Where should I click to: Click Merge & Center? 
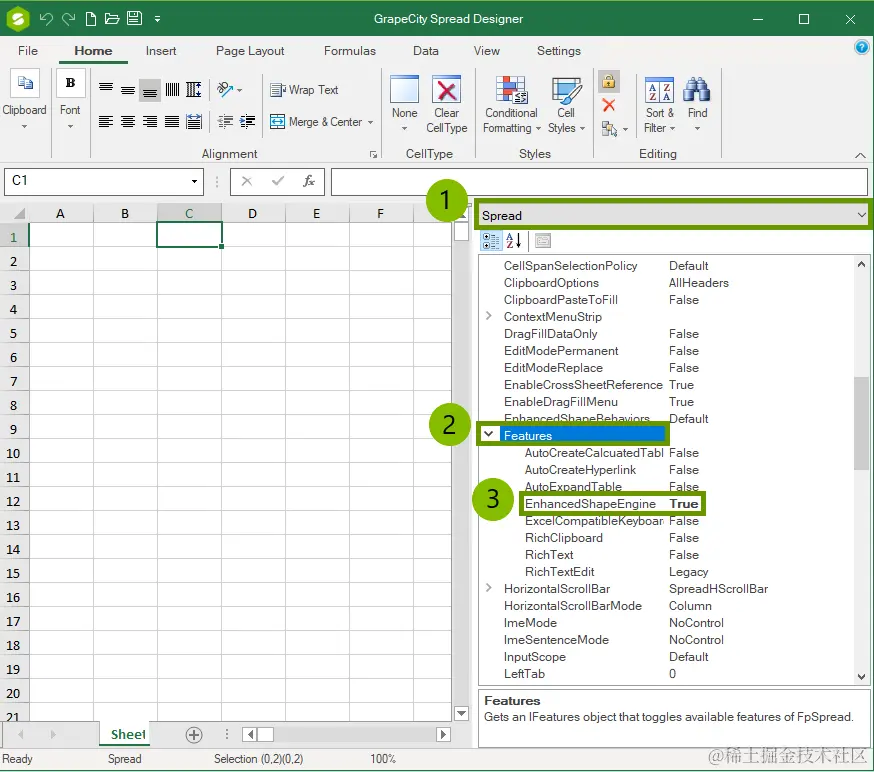pyautogui.click(x=315, y=122)
